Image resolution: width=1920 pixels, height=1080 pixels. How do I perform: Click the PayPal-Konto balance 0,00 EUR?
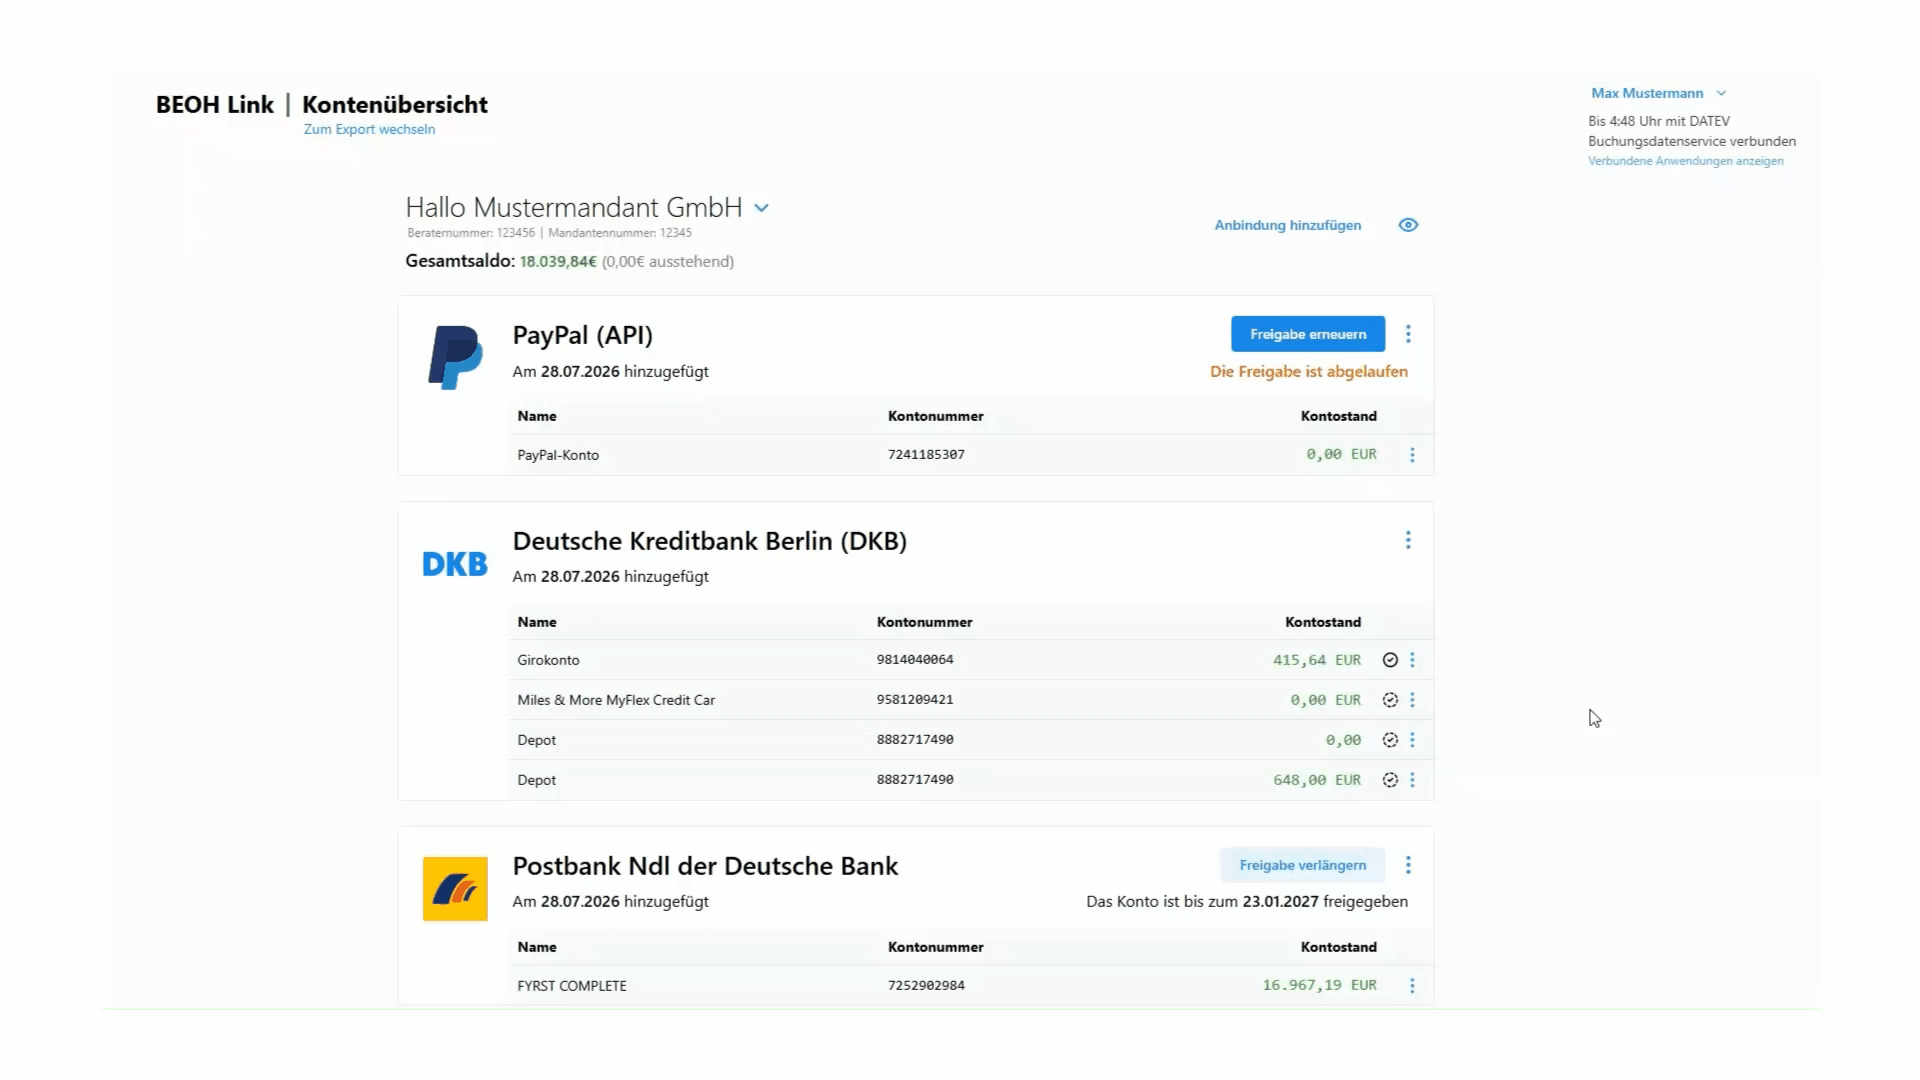pos(1341,454)
